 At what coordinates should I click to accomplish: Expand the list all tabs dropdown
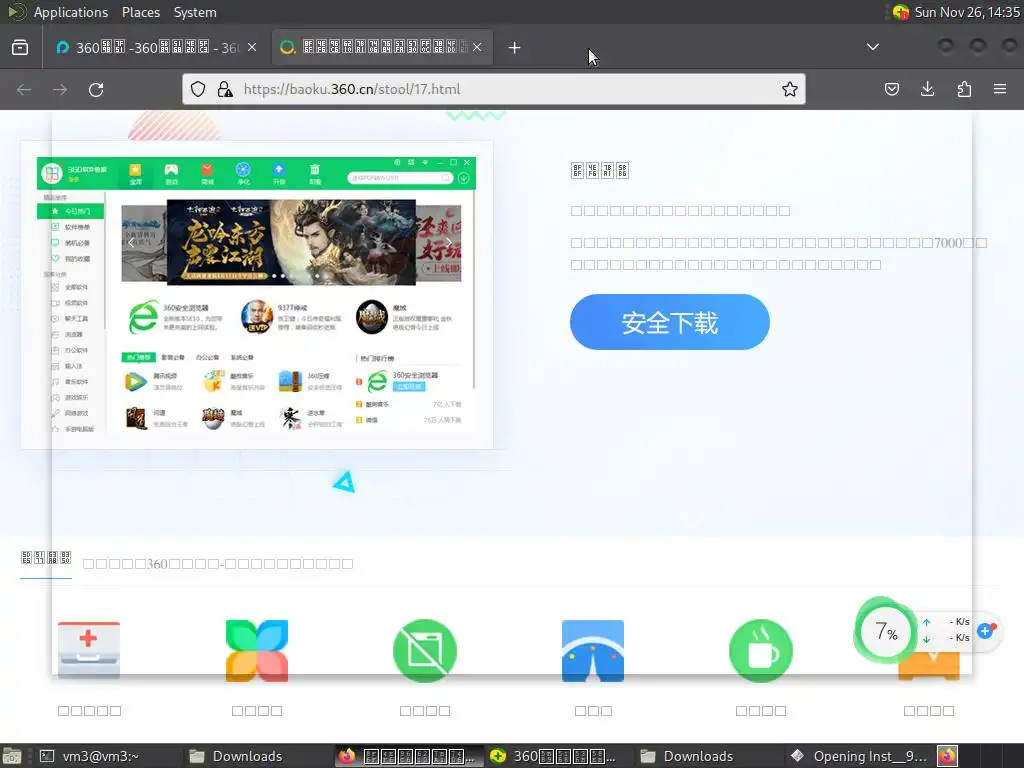pos(872,47)
